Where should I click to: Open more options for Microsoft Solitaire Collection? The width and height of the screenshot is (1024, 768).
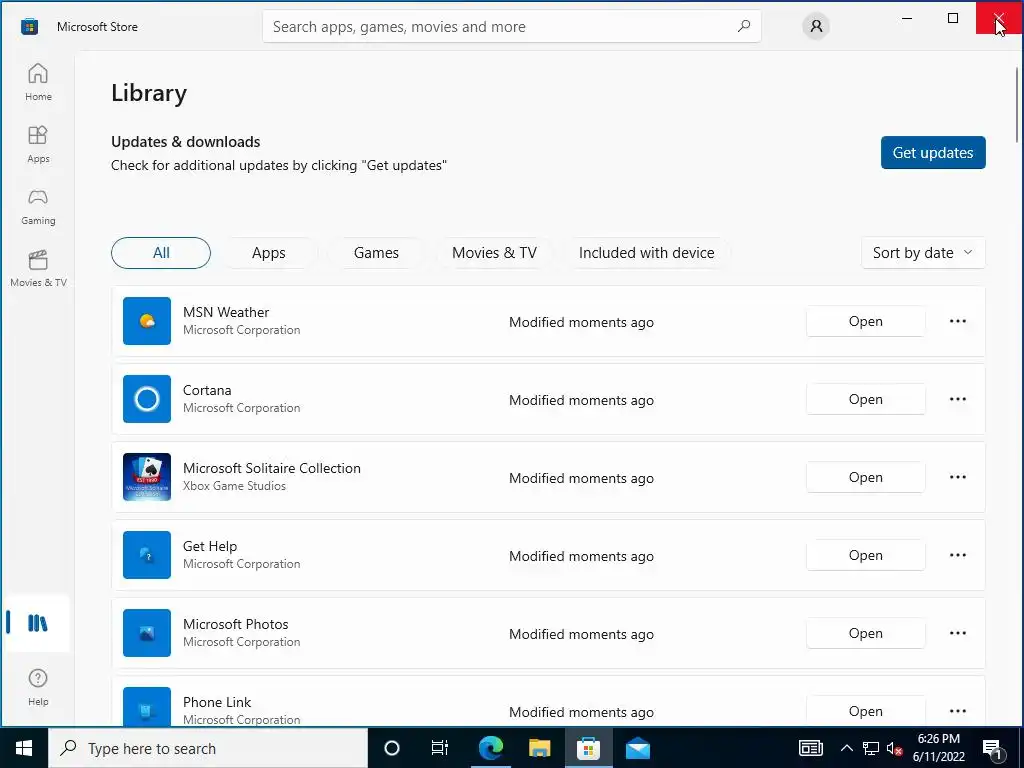pyautogui.click(x=957, y=477)
